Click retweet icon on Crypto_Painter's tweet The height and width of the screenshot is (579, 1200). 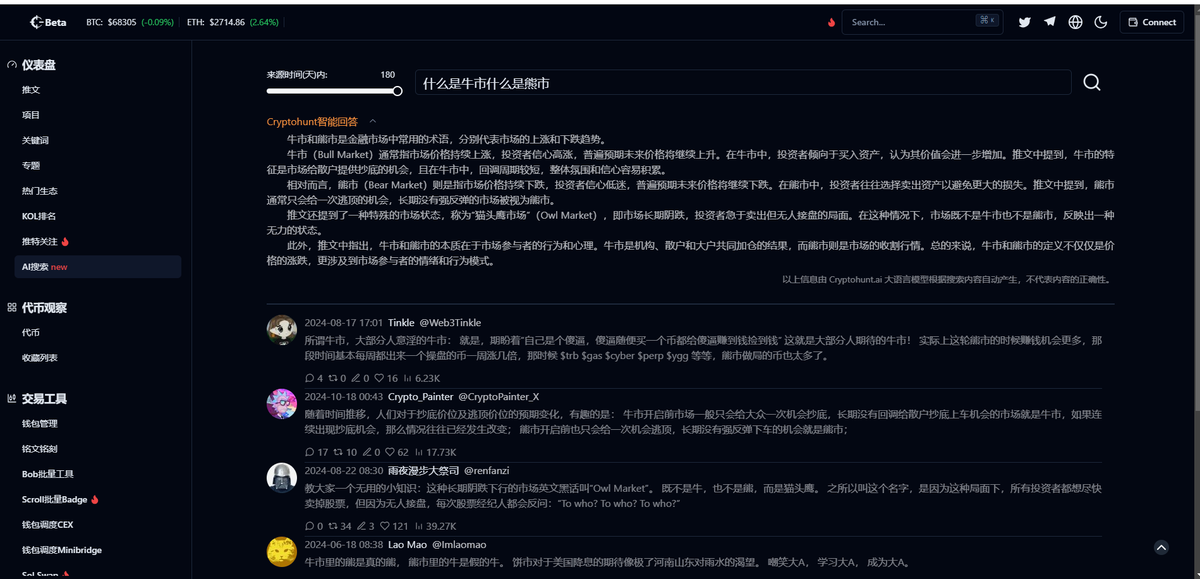(x=340, y=452)
